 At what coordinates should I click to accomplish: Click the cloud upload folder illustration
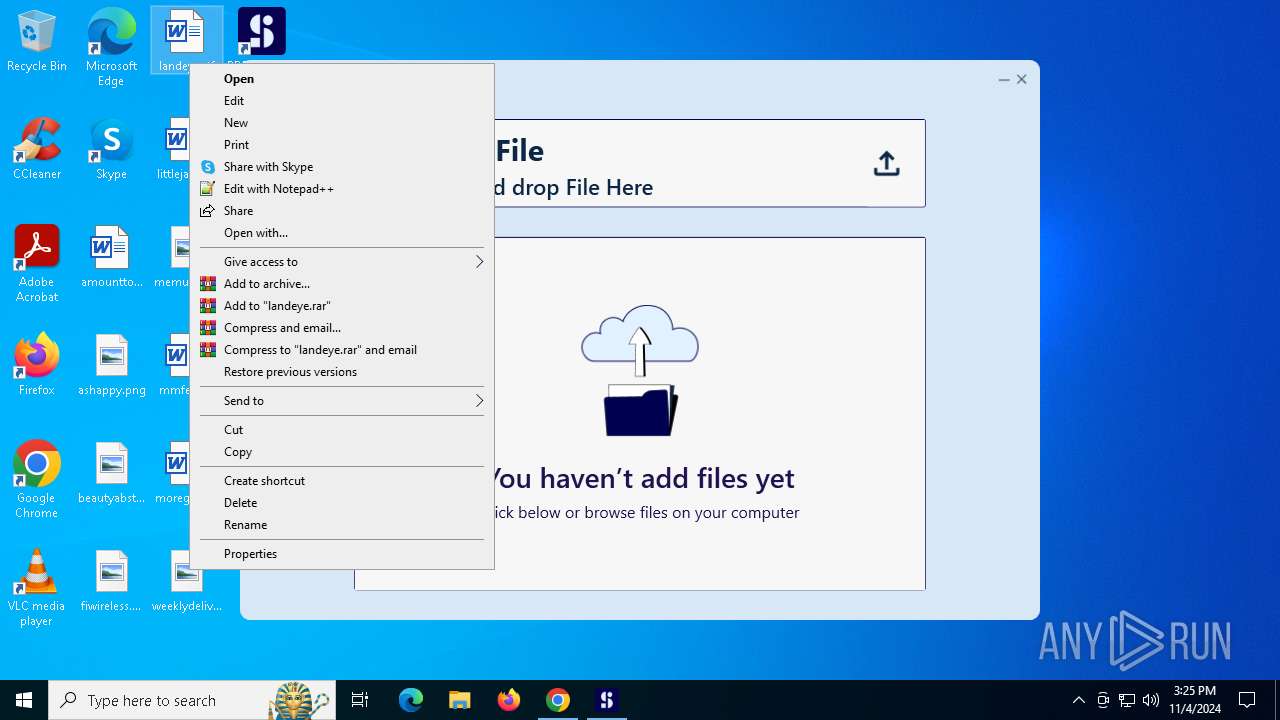click(x=640, y=370)
